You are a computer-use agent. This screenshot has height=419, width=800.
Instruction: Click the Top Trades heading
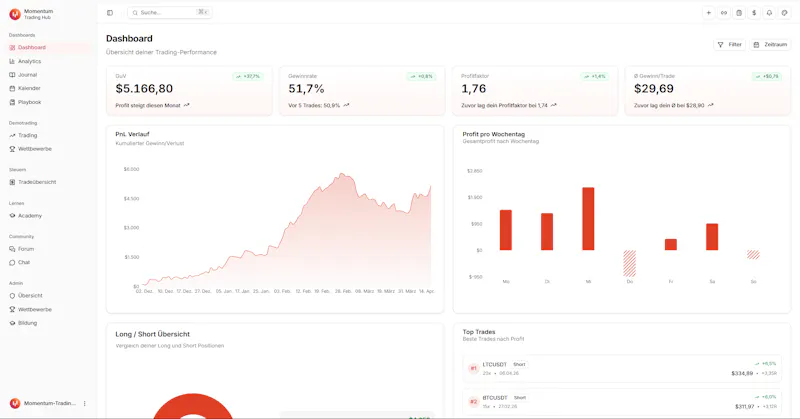pos(479,332)
